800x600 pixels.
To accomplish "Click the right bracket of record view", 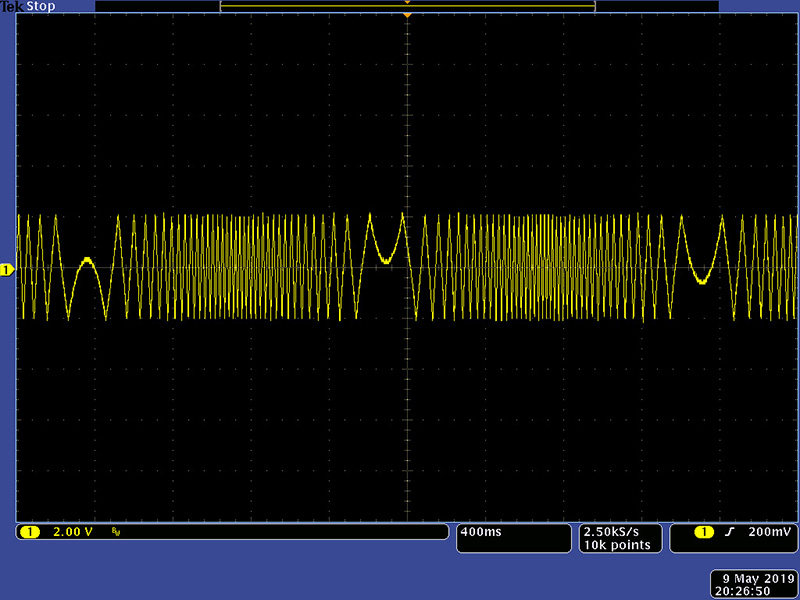I will pos(594,7).
